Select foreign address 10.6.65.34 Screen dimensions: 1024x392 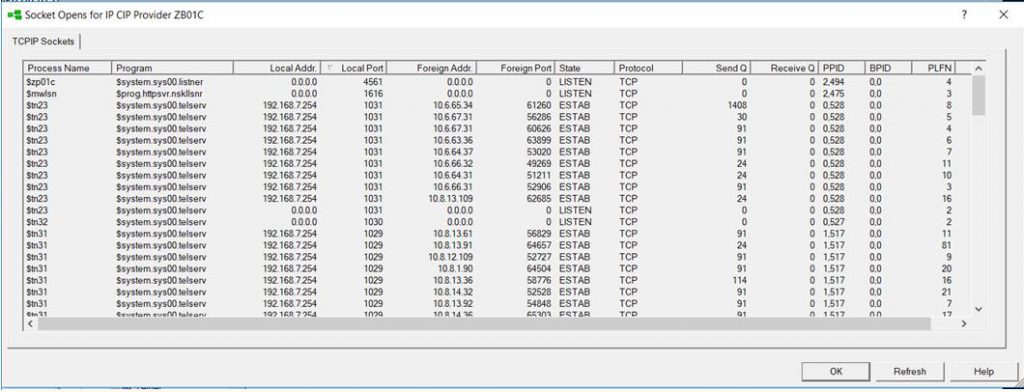point(453,106)
